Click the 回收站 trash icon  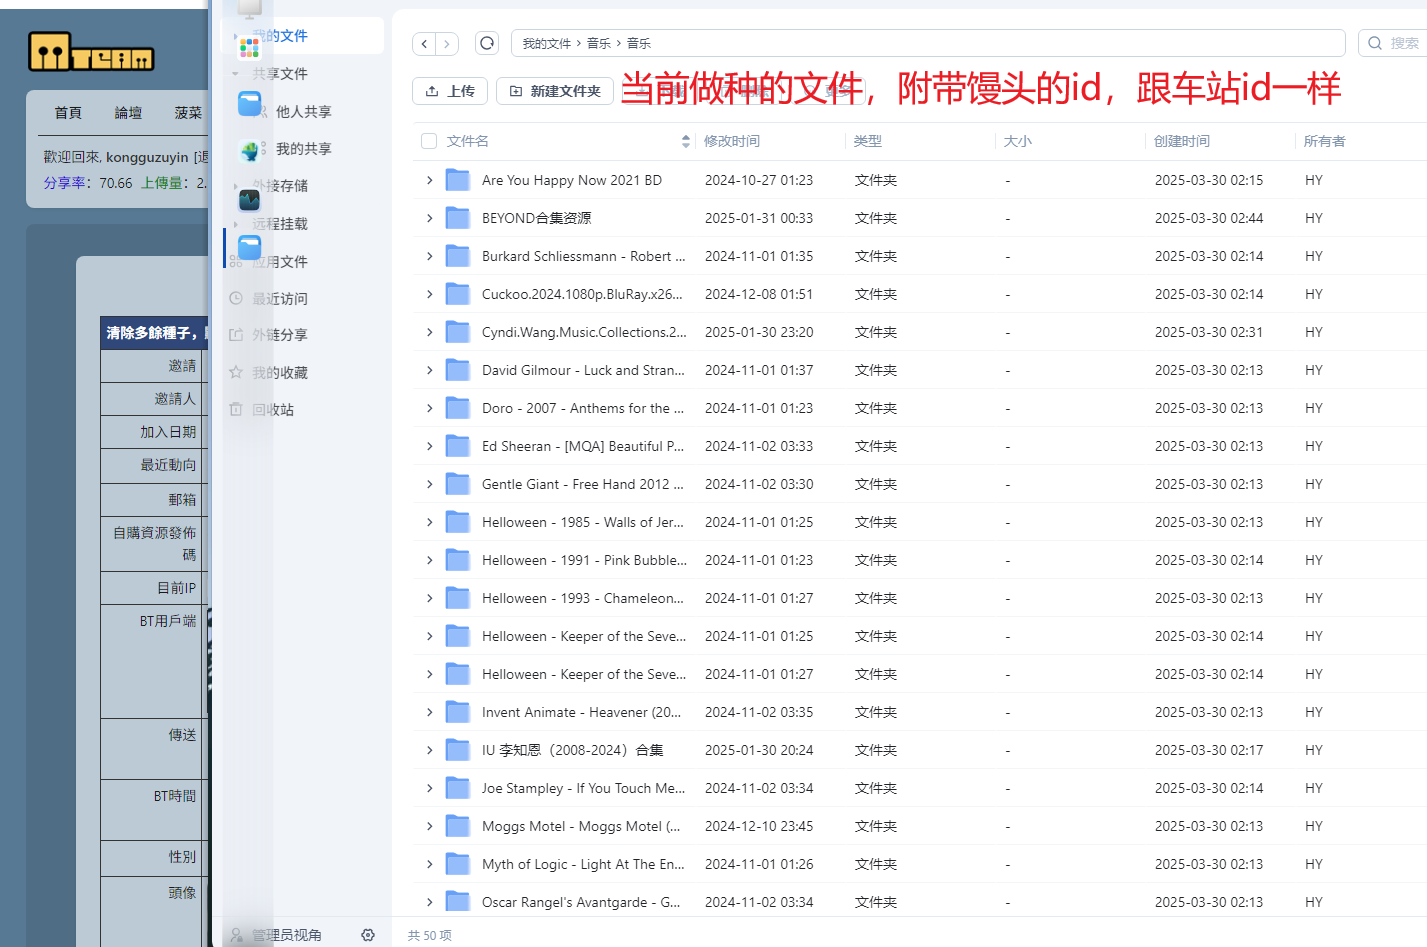[x=236, y=409]
